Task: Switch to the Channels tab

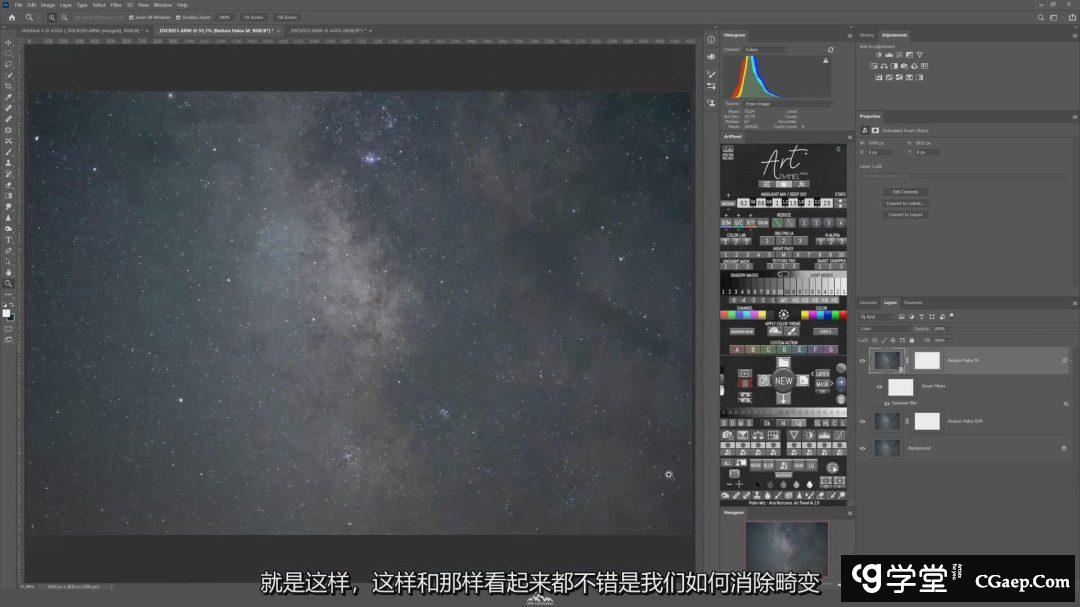Action: (x=913, y=302)
